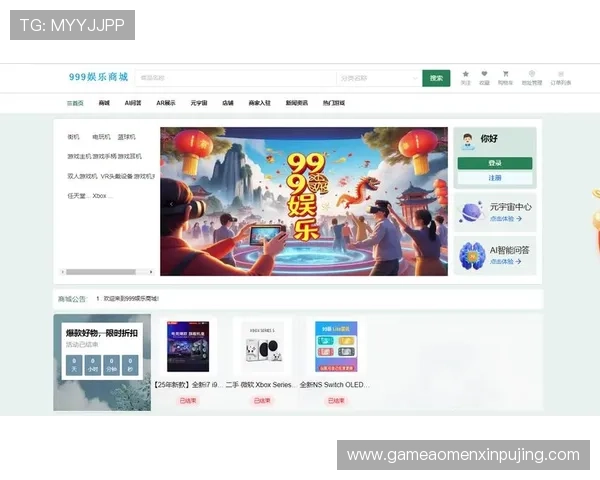Select the 双人游戏机 category

(x=82, y=176)
